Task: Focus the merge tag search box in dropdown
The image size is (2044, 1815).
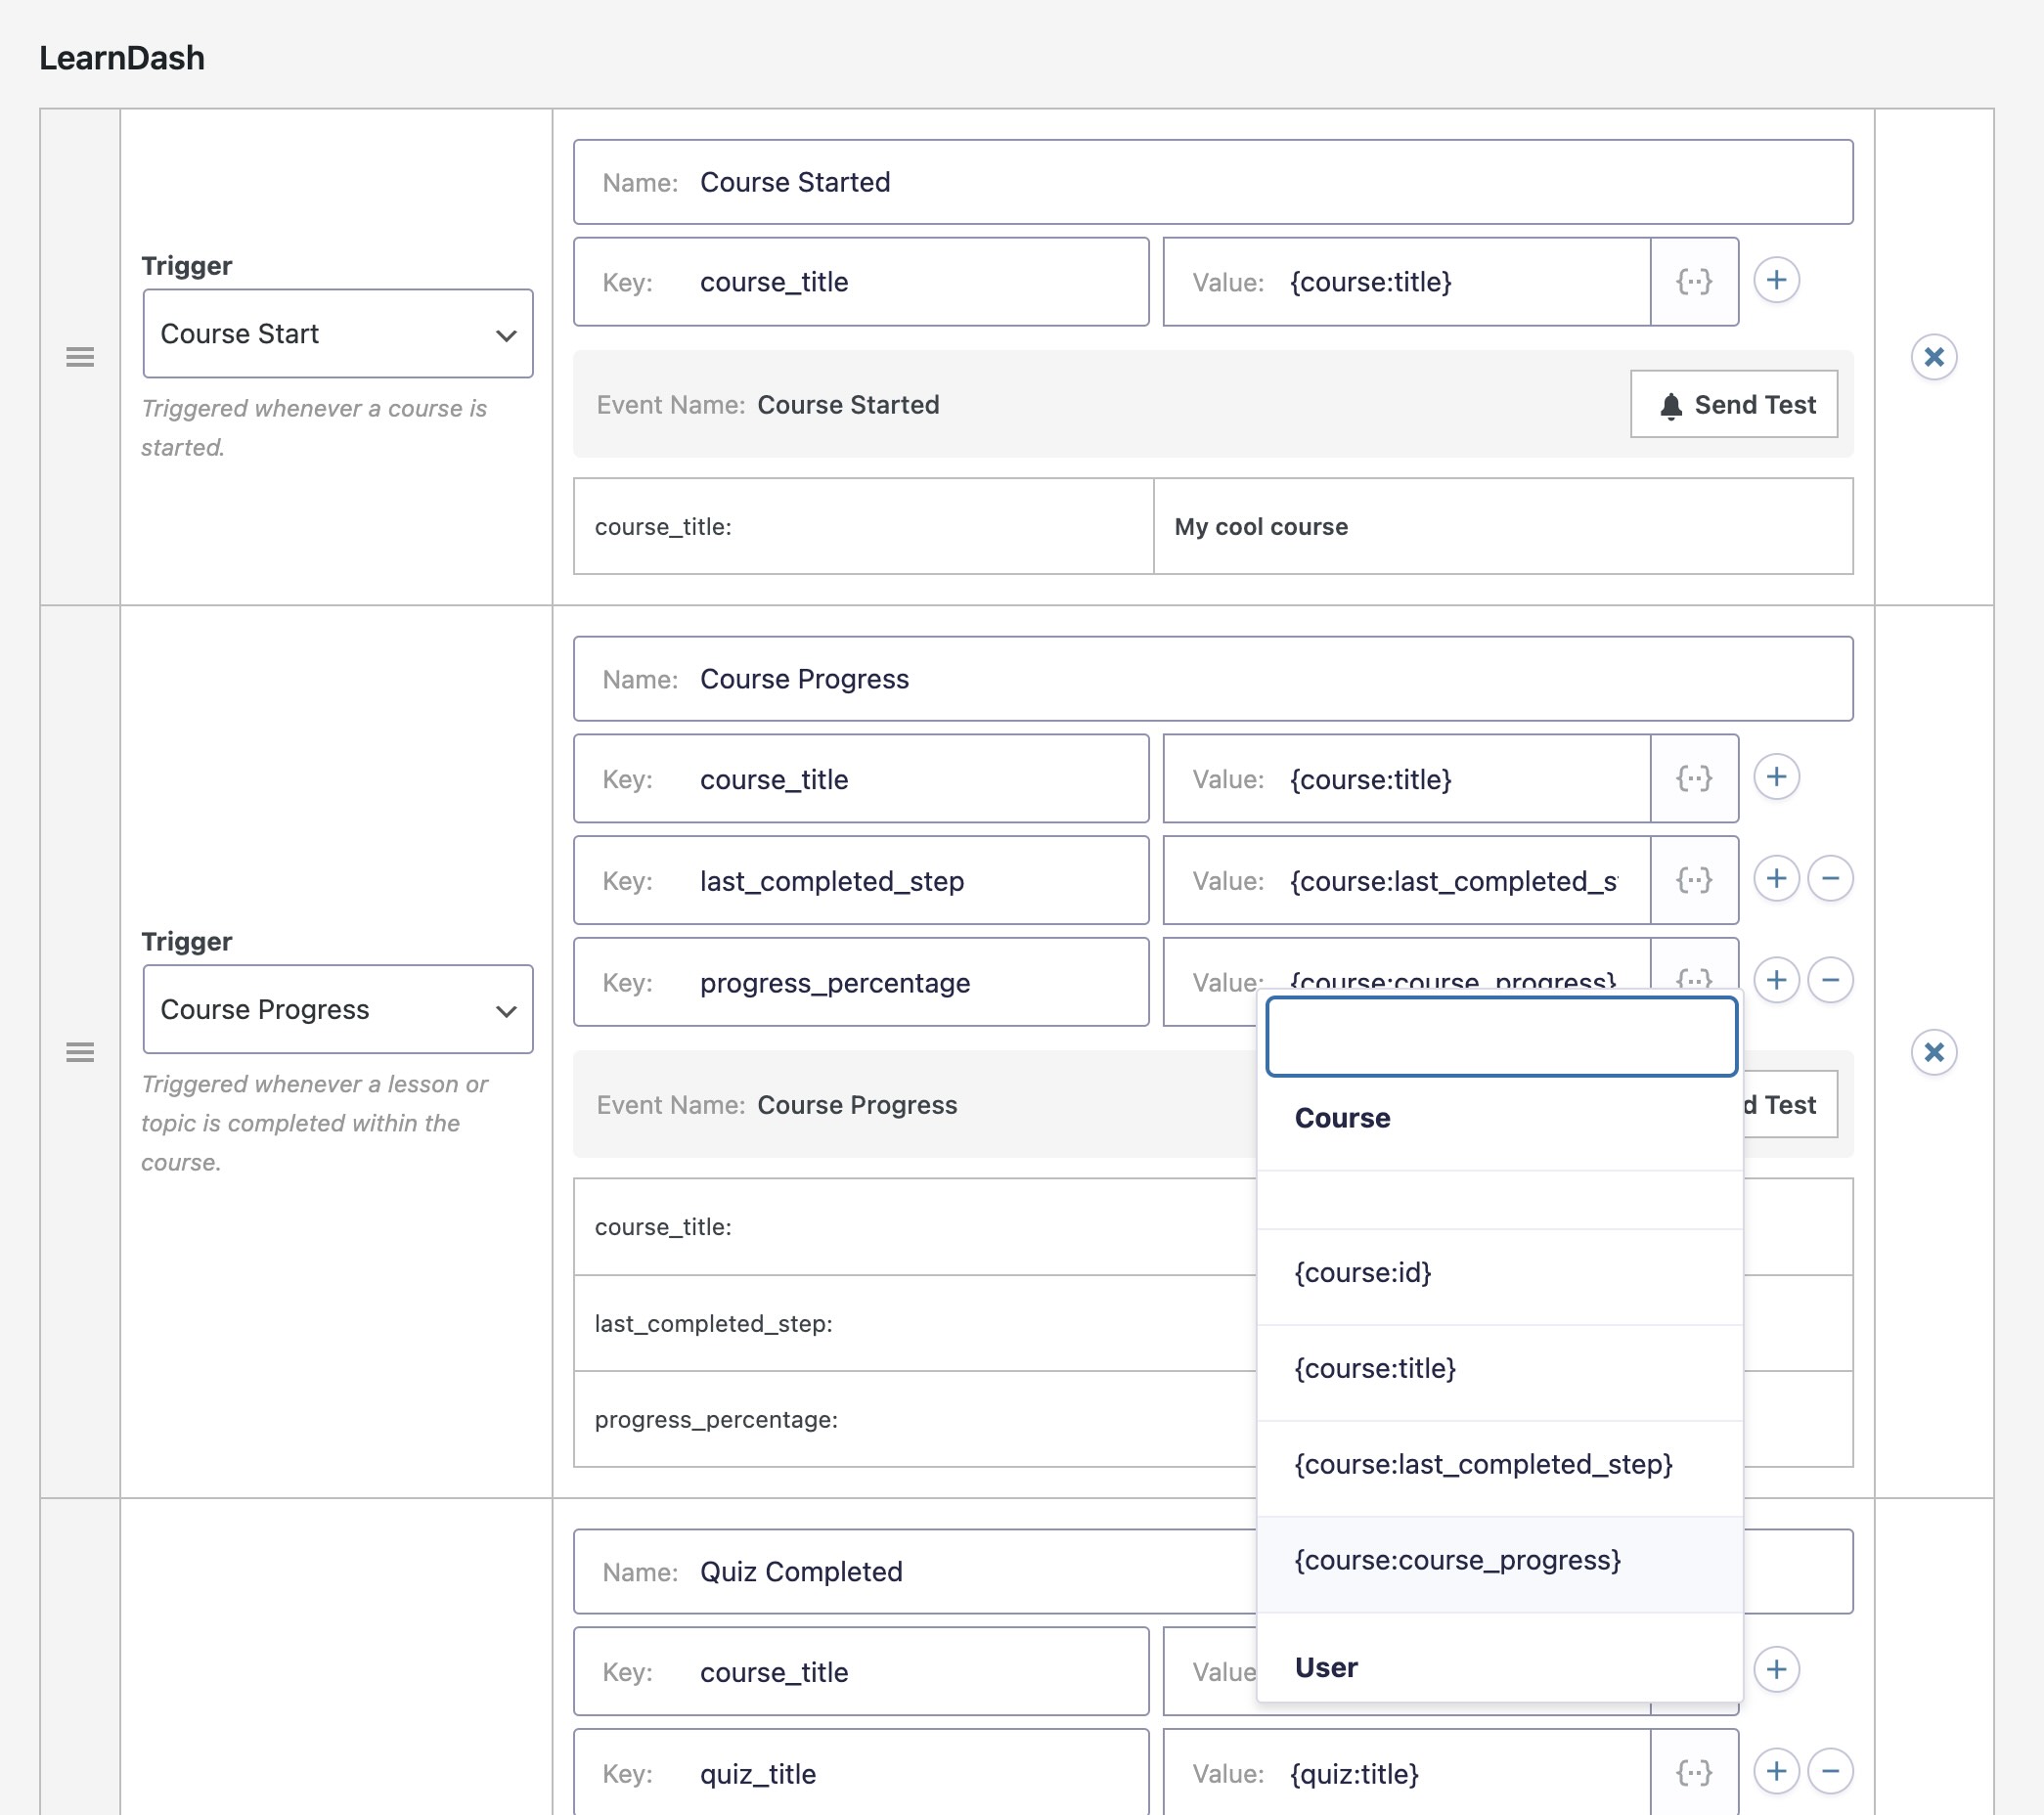Action: click(x=1501, y=1037)
